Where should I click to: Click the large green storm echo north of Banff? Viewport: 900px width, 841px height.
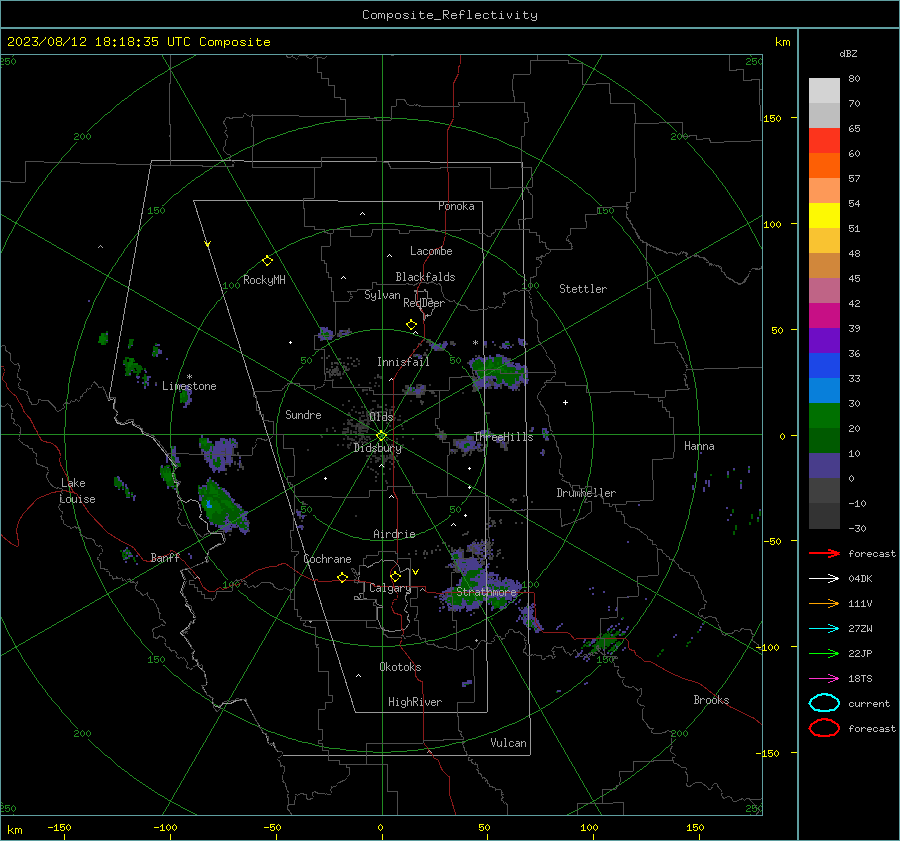[x=222, y=507]
